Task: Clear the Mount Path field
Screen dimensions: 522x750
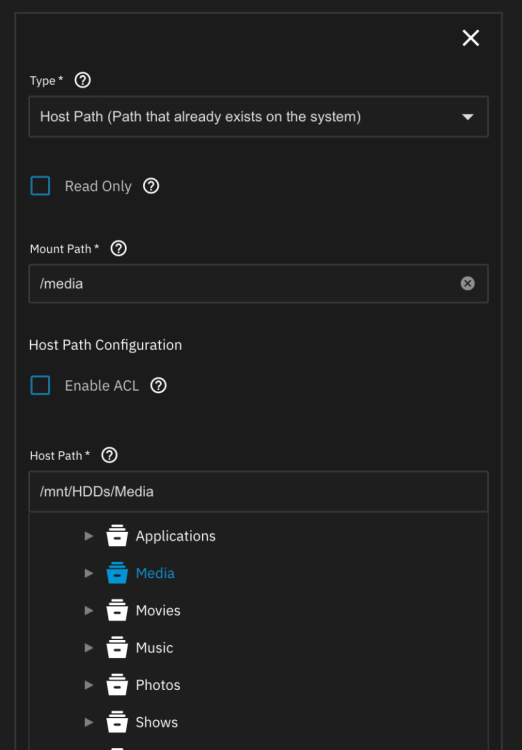Action: coord(467,284)
